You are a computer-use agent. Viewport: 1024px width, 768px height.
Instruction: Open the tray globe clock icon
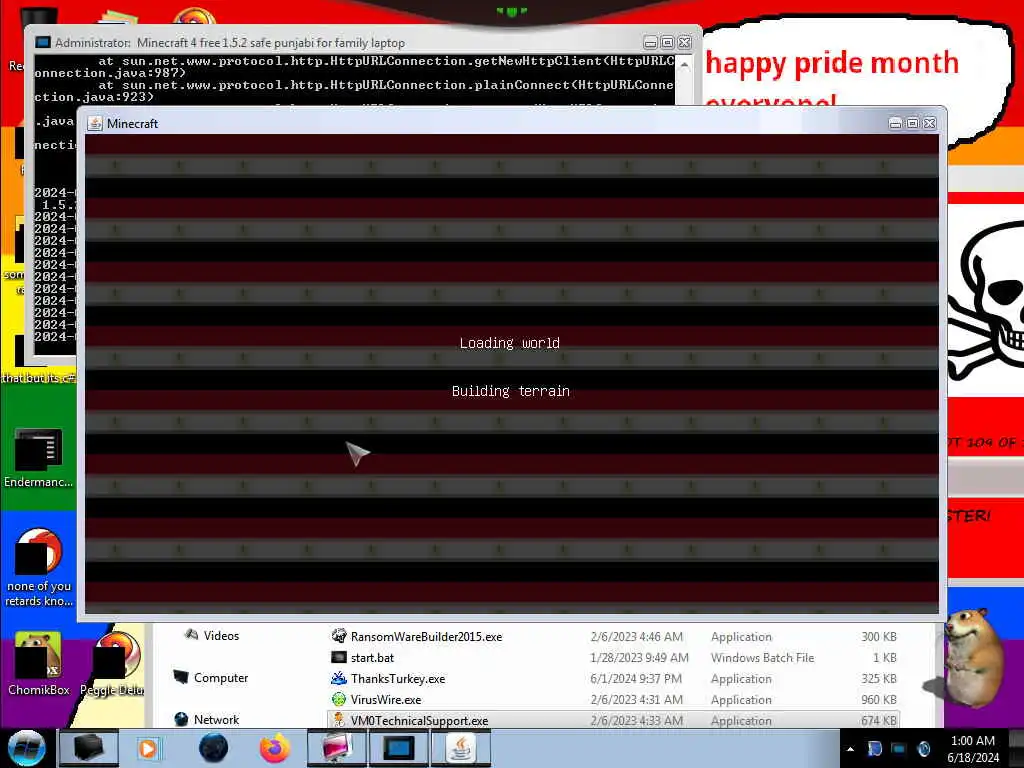coord(923,749)
